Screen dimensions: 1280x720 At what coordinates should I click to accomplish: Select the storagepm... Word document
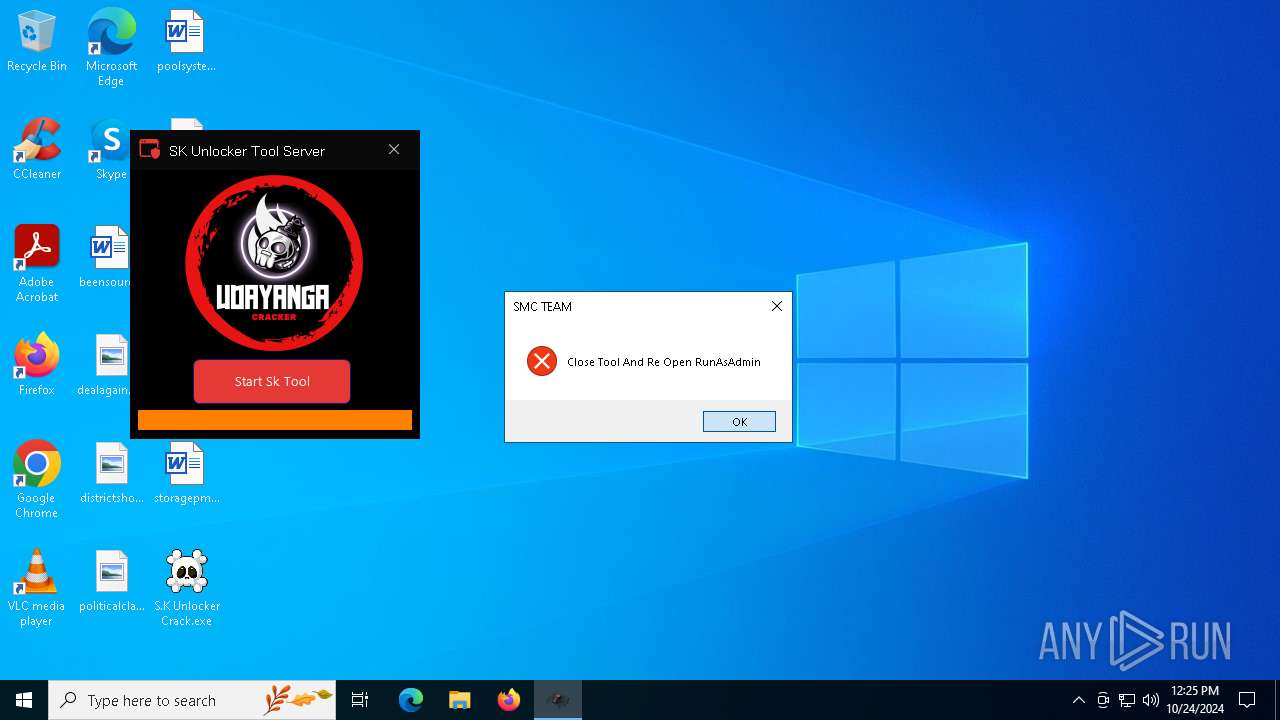click(x=186, y=472)
